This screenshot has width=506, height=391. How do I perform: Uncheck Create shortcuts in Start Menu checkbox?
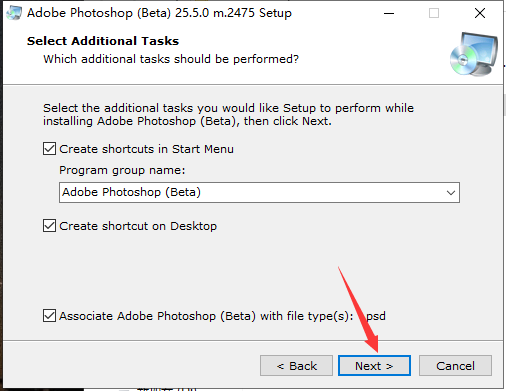click(49, 149)
